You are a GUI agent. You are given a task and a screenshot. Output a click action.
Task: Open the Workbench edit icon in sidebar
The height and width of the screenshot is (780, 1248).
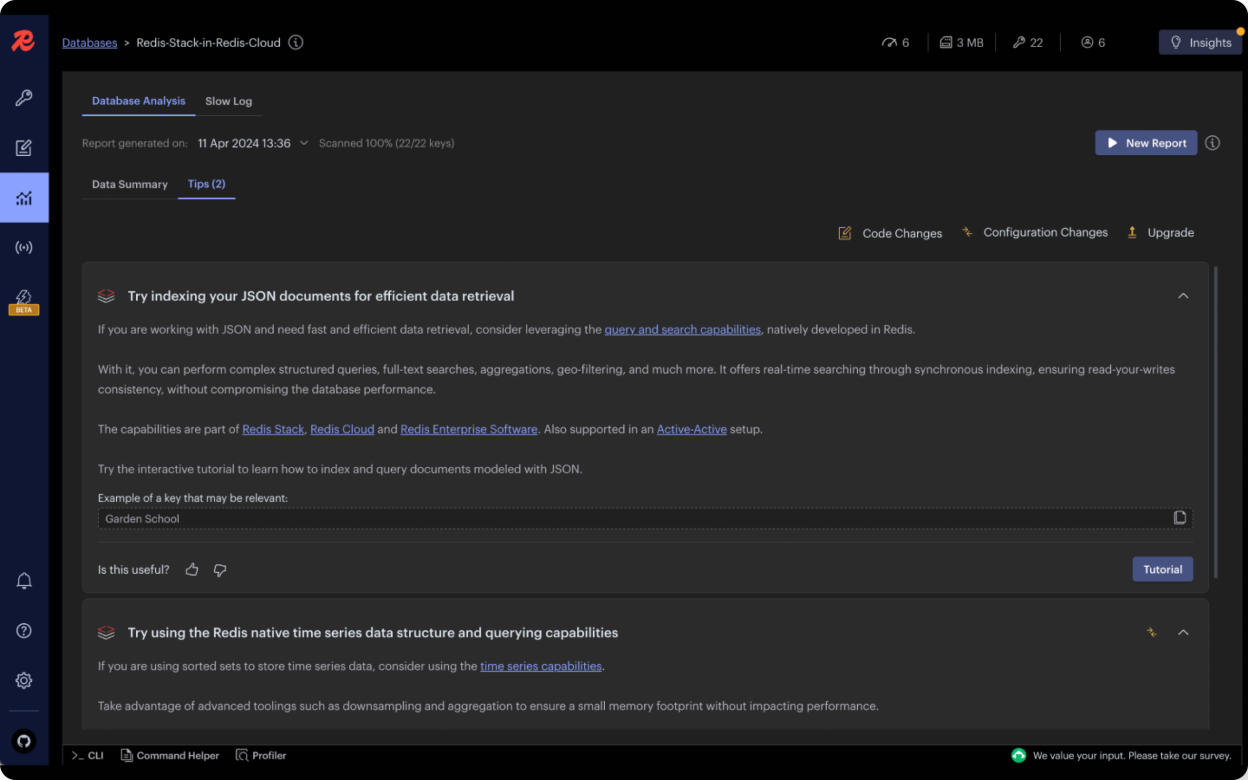pyautogui.click(x=24, y=148)
